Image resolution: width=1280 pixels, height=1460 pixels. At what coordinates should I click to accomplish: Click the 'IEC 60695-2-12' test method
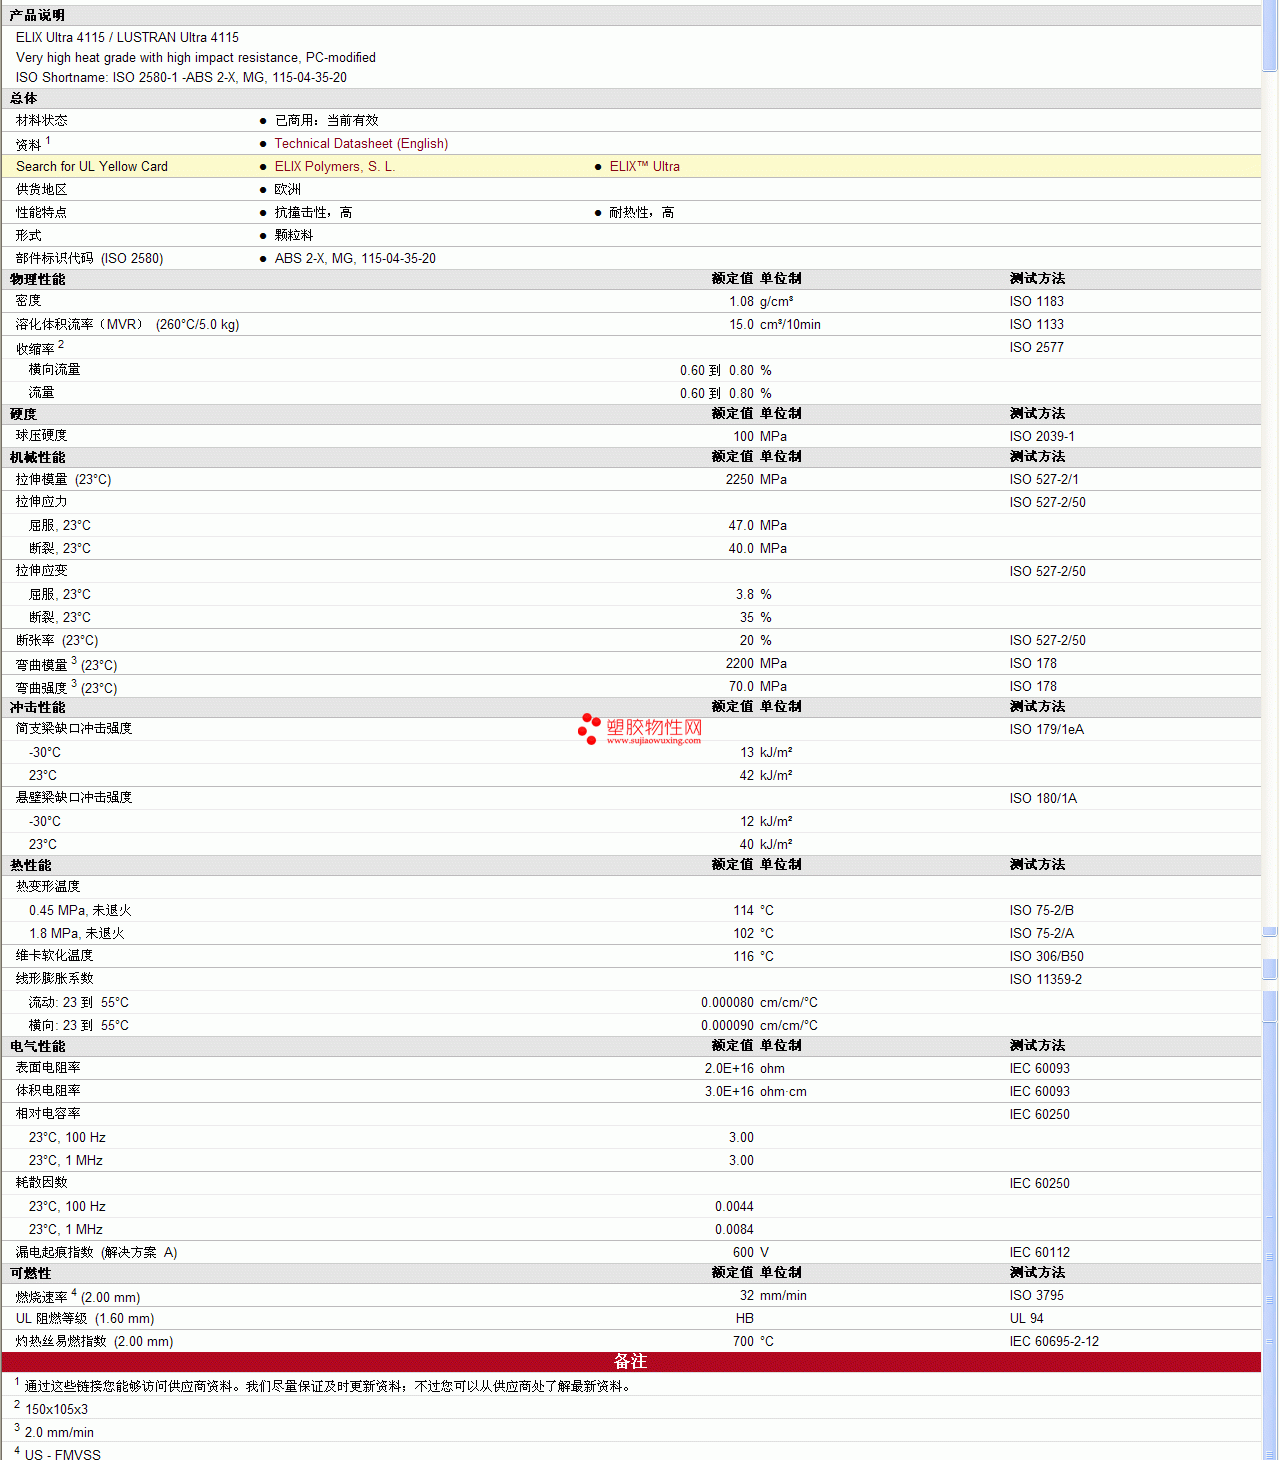[x=1054, y=1342]
